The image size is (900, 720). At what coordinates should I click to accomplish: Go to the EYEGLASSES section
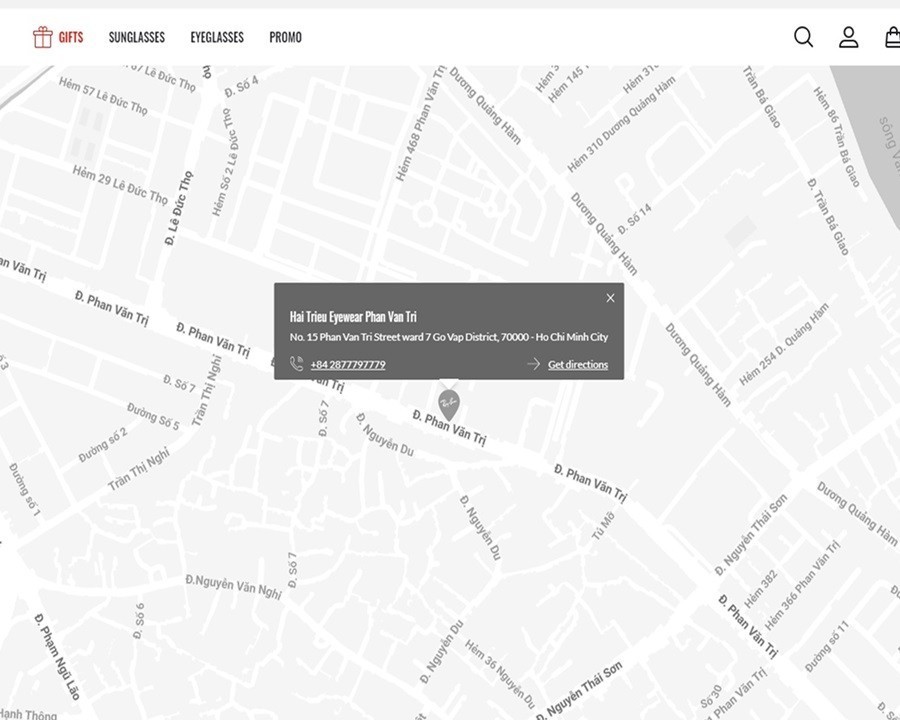click(217, 37)
